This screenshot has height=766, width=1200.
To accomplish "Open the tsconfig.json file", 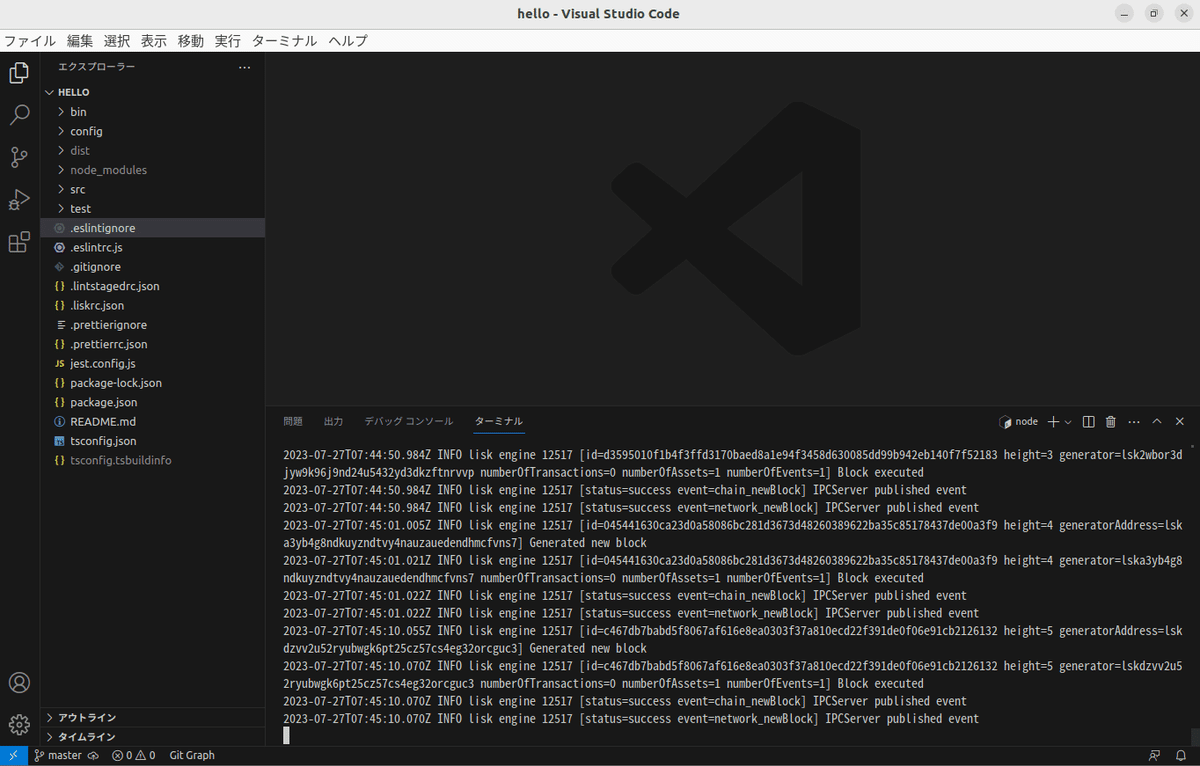I will 152,441.
